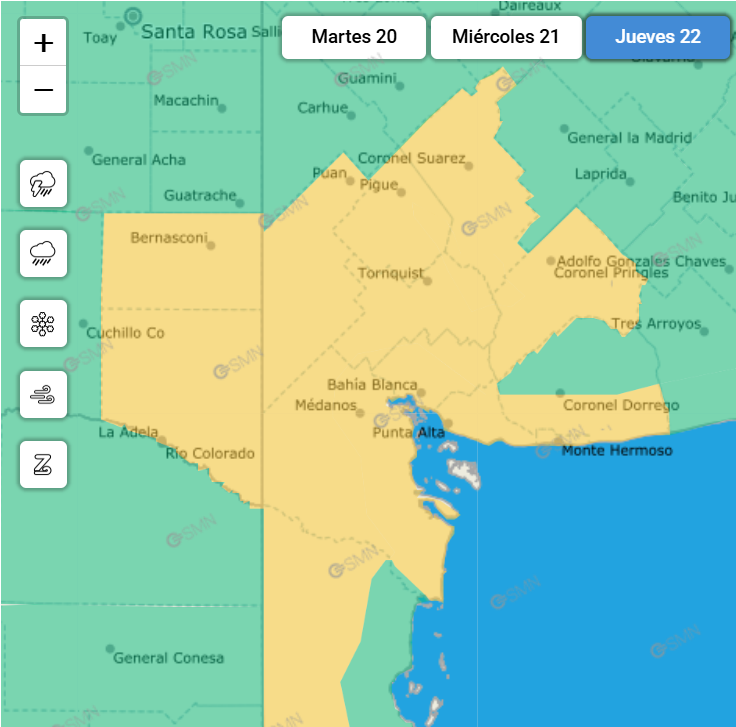Image resolution: width=736 pixels, height=727 pixels.
Task: Show thunderstorm alerts layer
Action: point(43,183)
